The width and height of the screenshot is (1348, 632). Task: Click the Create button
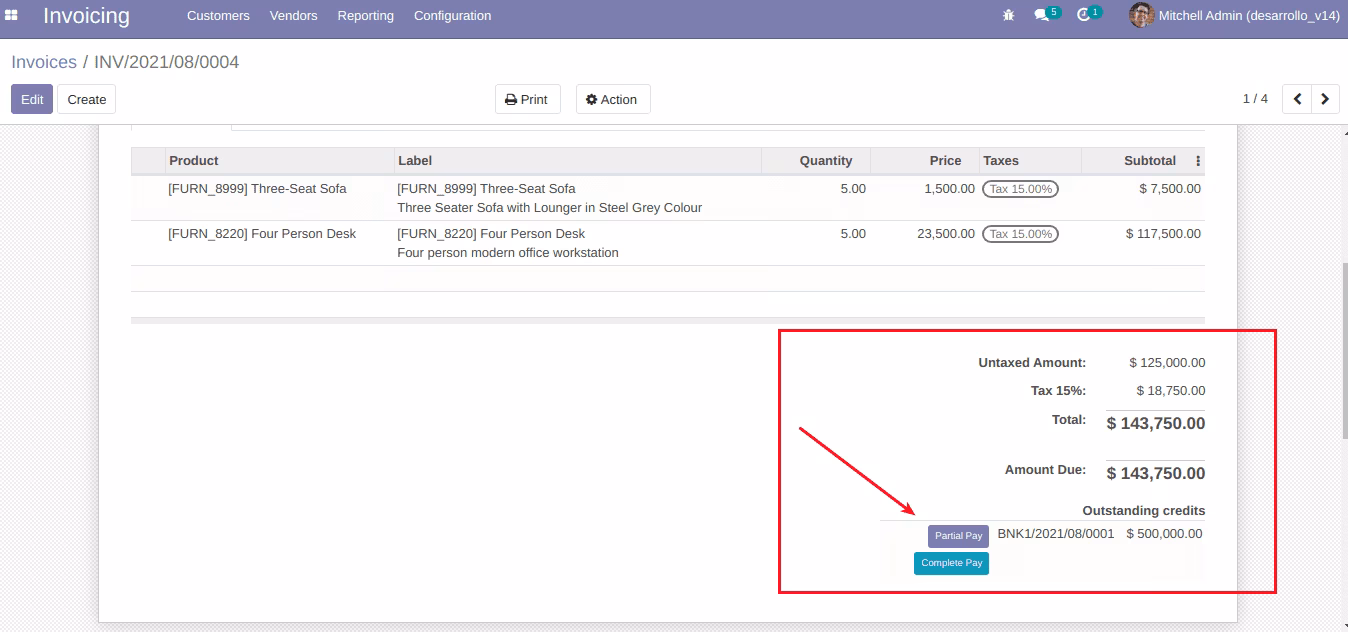(x=87, y=99)
